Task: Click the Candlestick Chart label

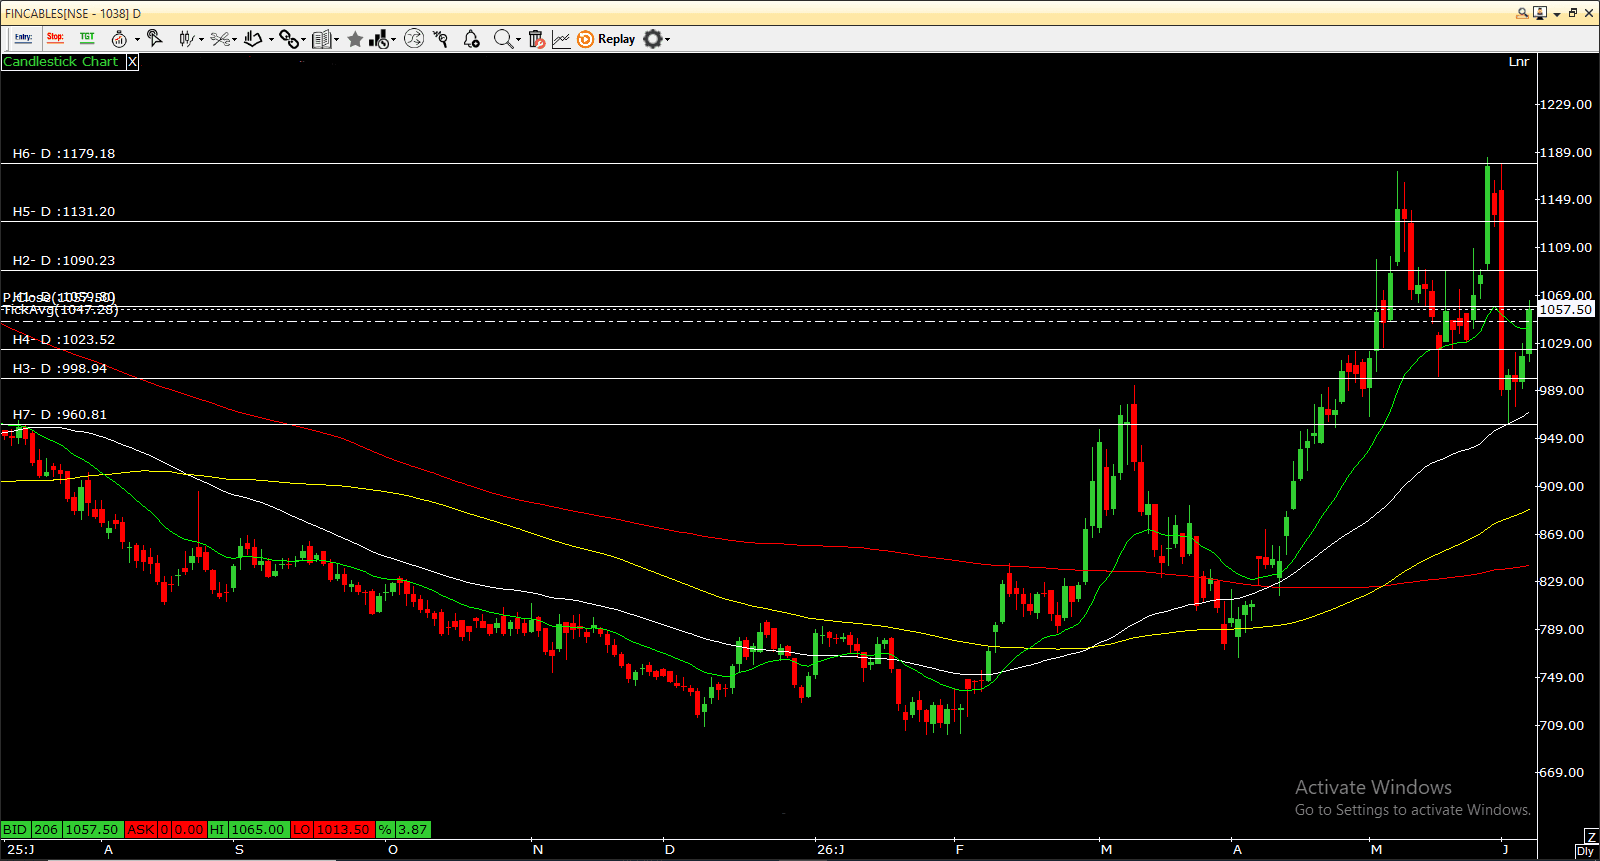Action: click(x=60, y=62)
